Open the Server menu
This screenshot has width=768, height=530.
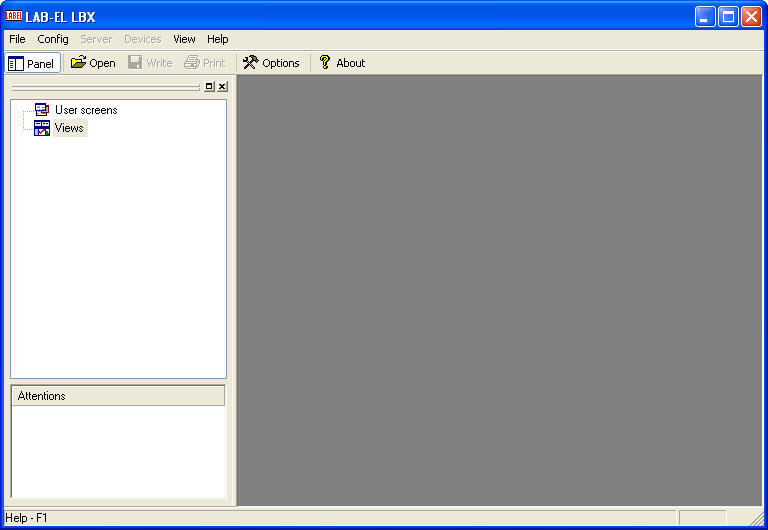click(96, 39)
